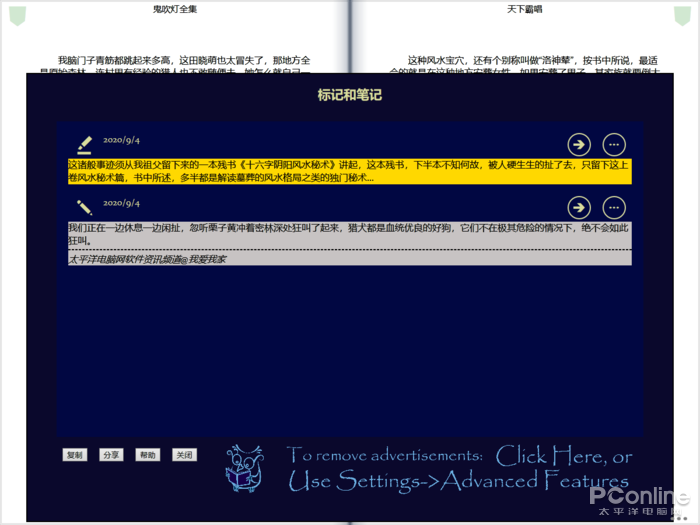
Task: Click the book title 鬼吹灯全集 header
Action: [x=175, y=9]
